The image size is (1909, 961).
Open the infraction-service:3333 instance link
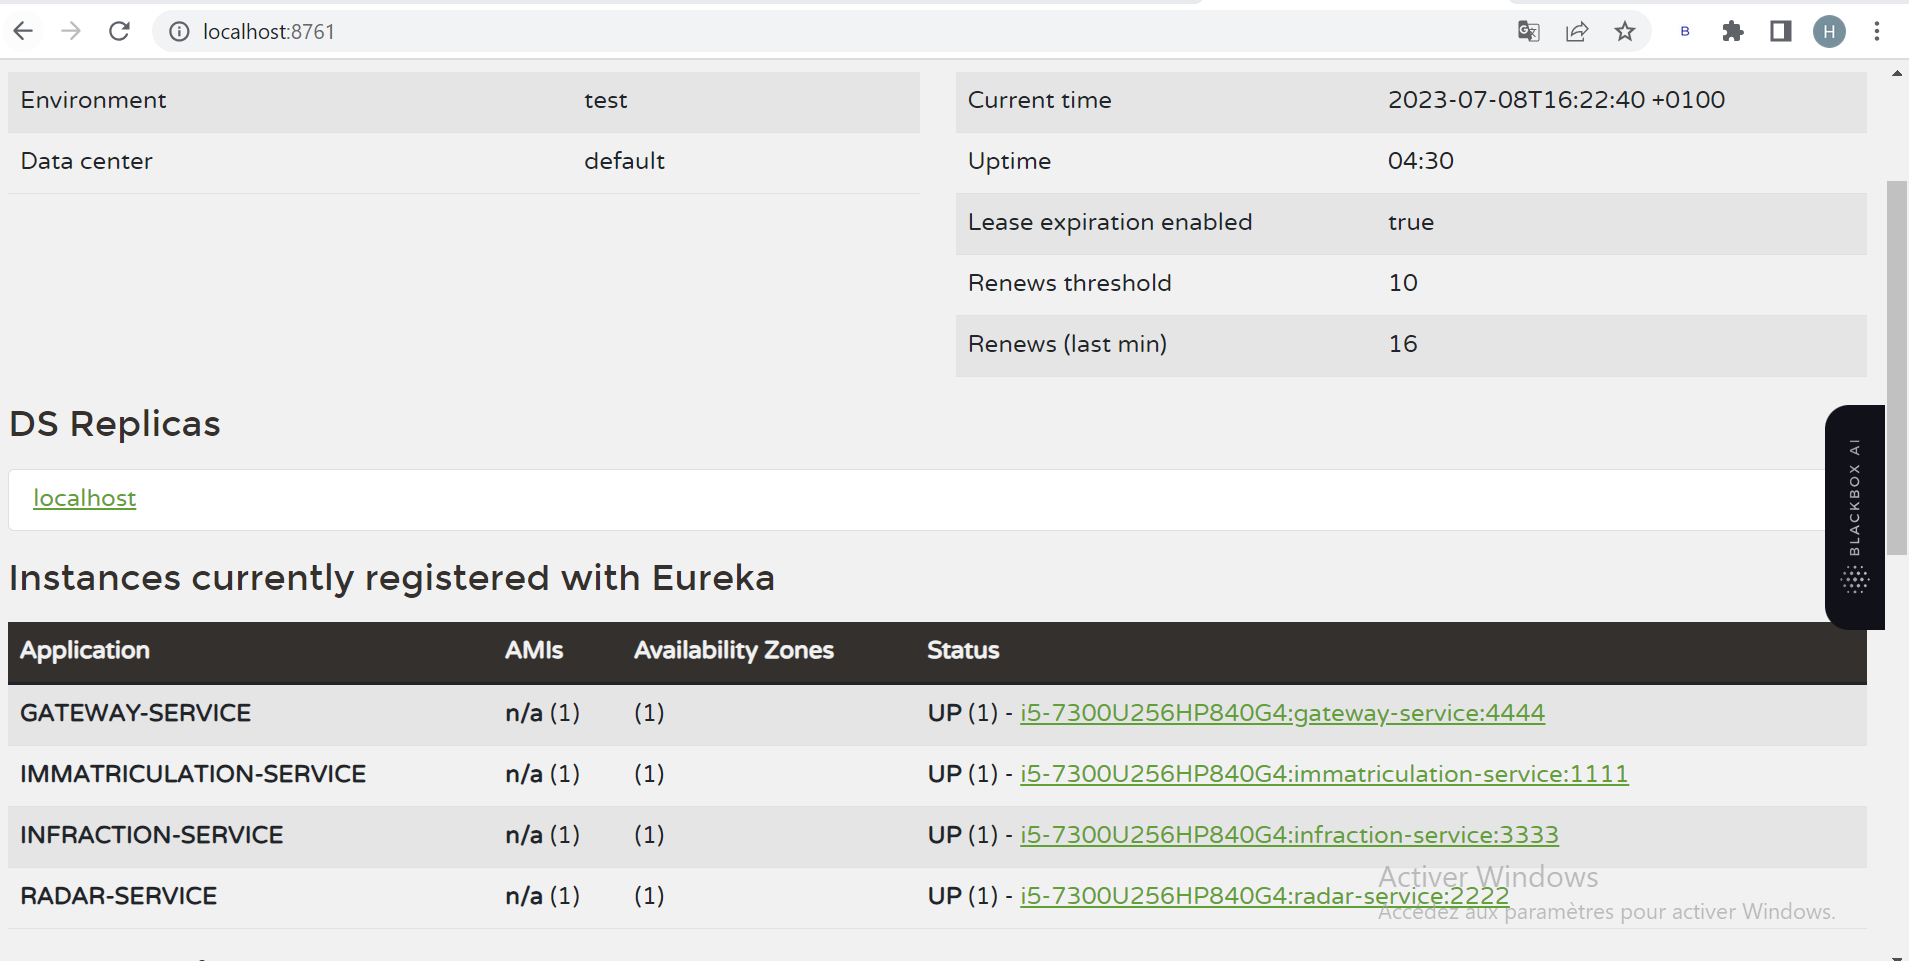[1288, 834]
